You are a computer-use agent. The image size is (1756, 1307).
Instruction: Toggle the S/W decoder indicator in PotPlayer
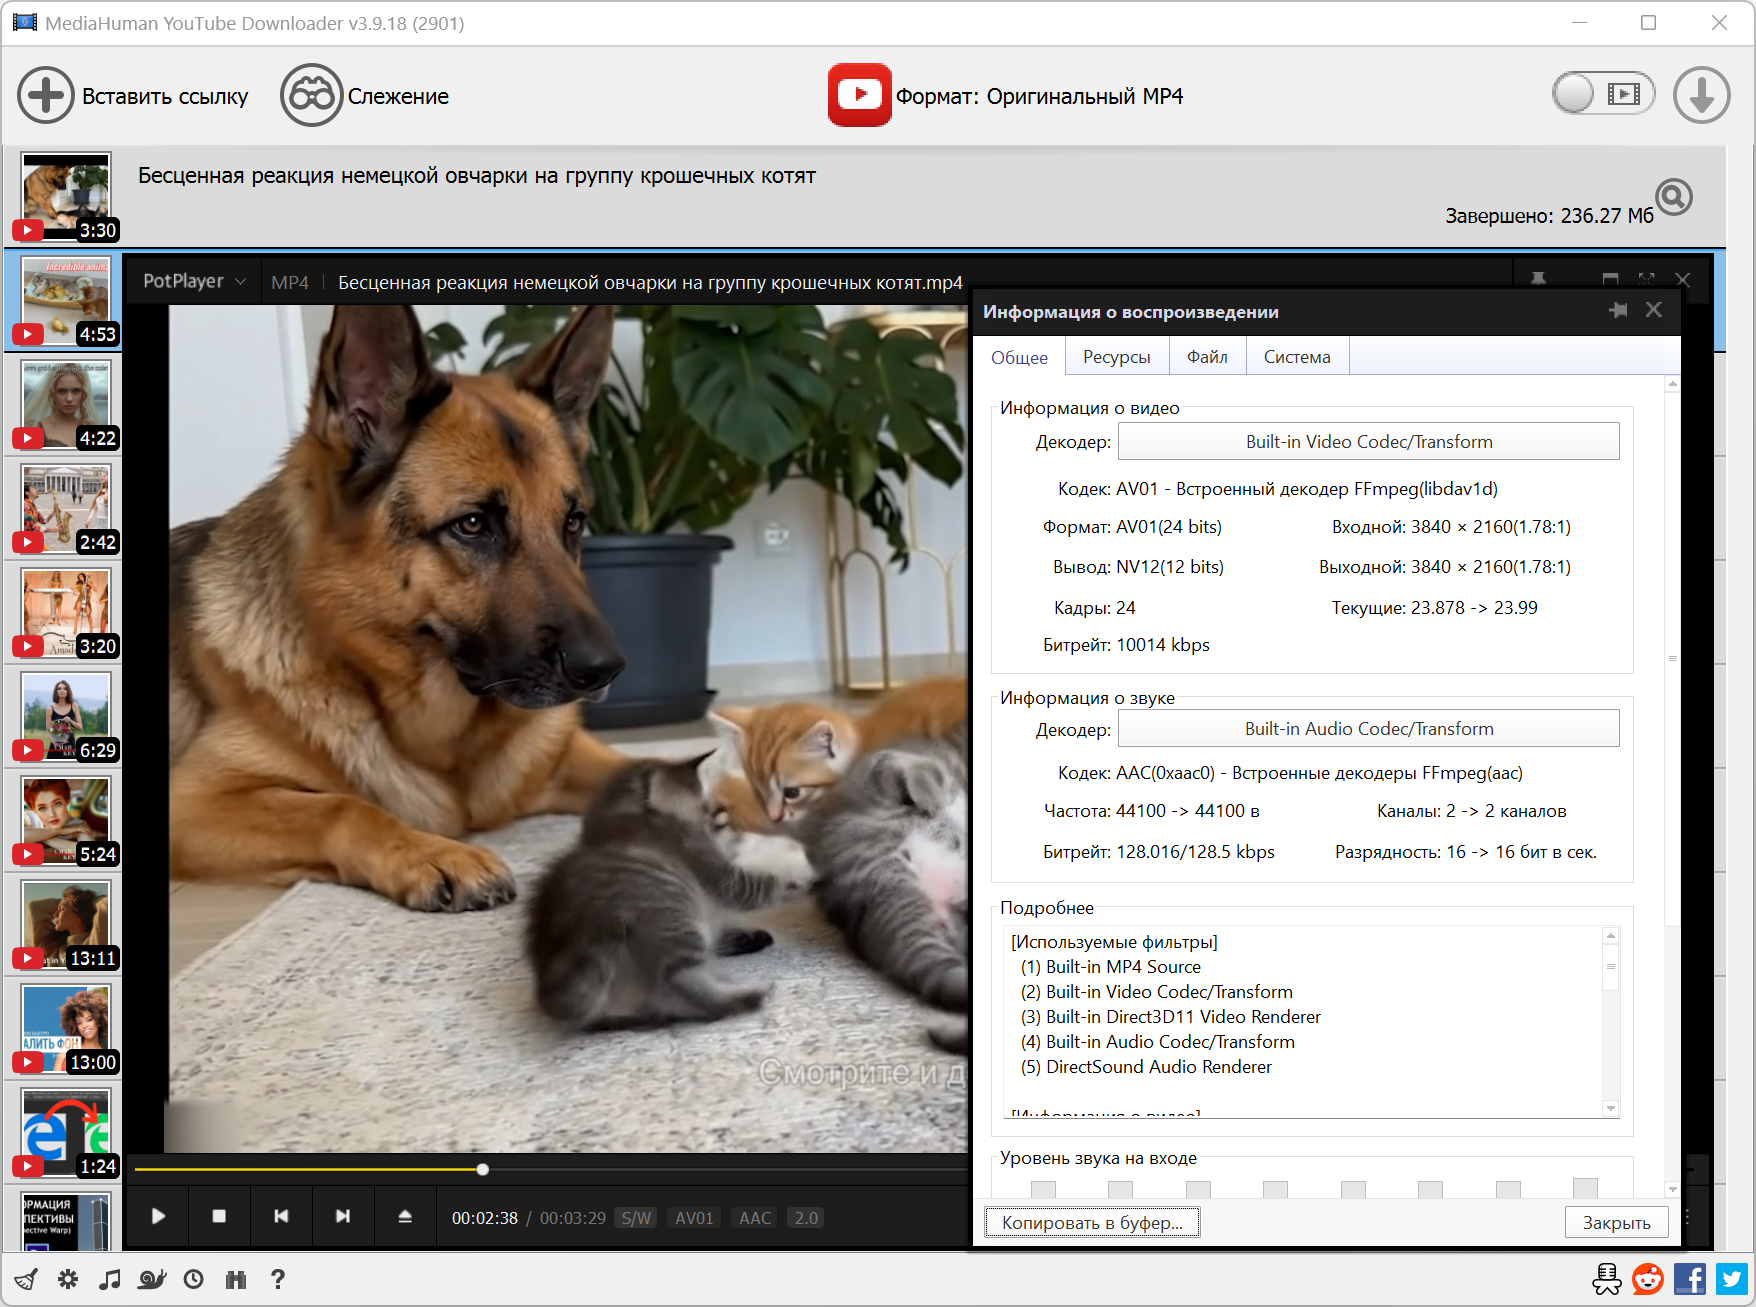coord(636,1218)
